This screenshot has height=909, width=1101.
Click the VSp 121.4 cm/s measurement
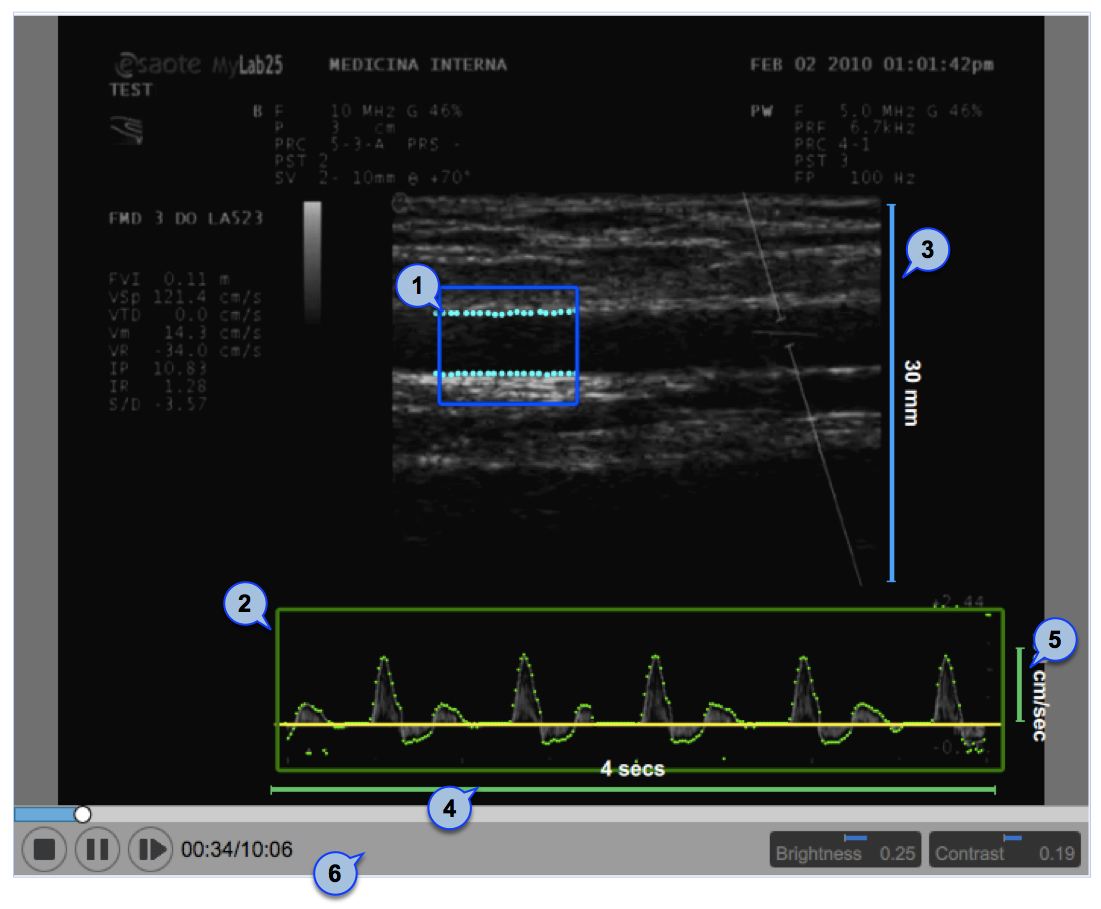185,297
